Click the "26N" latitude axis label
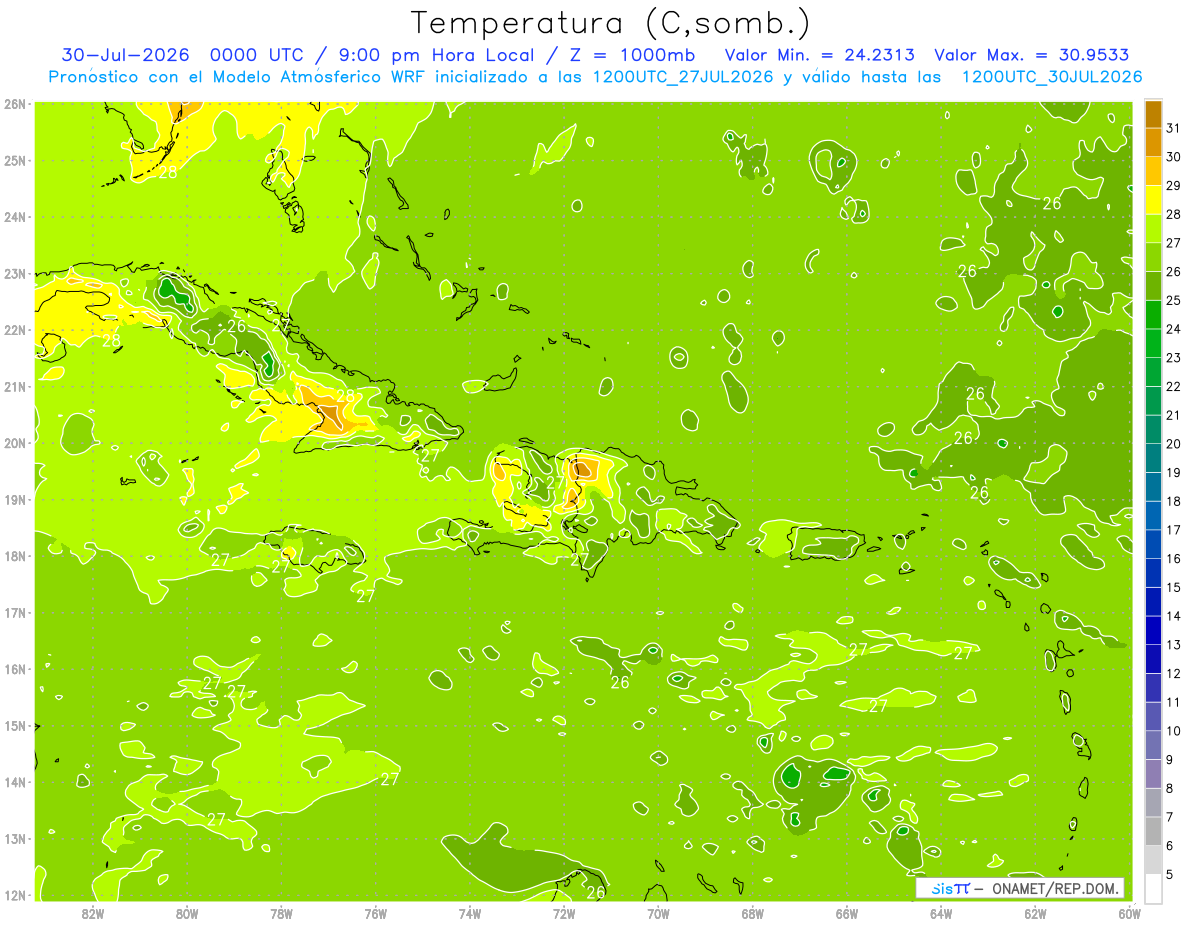 [15, 104]
